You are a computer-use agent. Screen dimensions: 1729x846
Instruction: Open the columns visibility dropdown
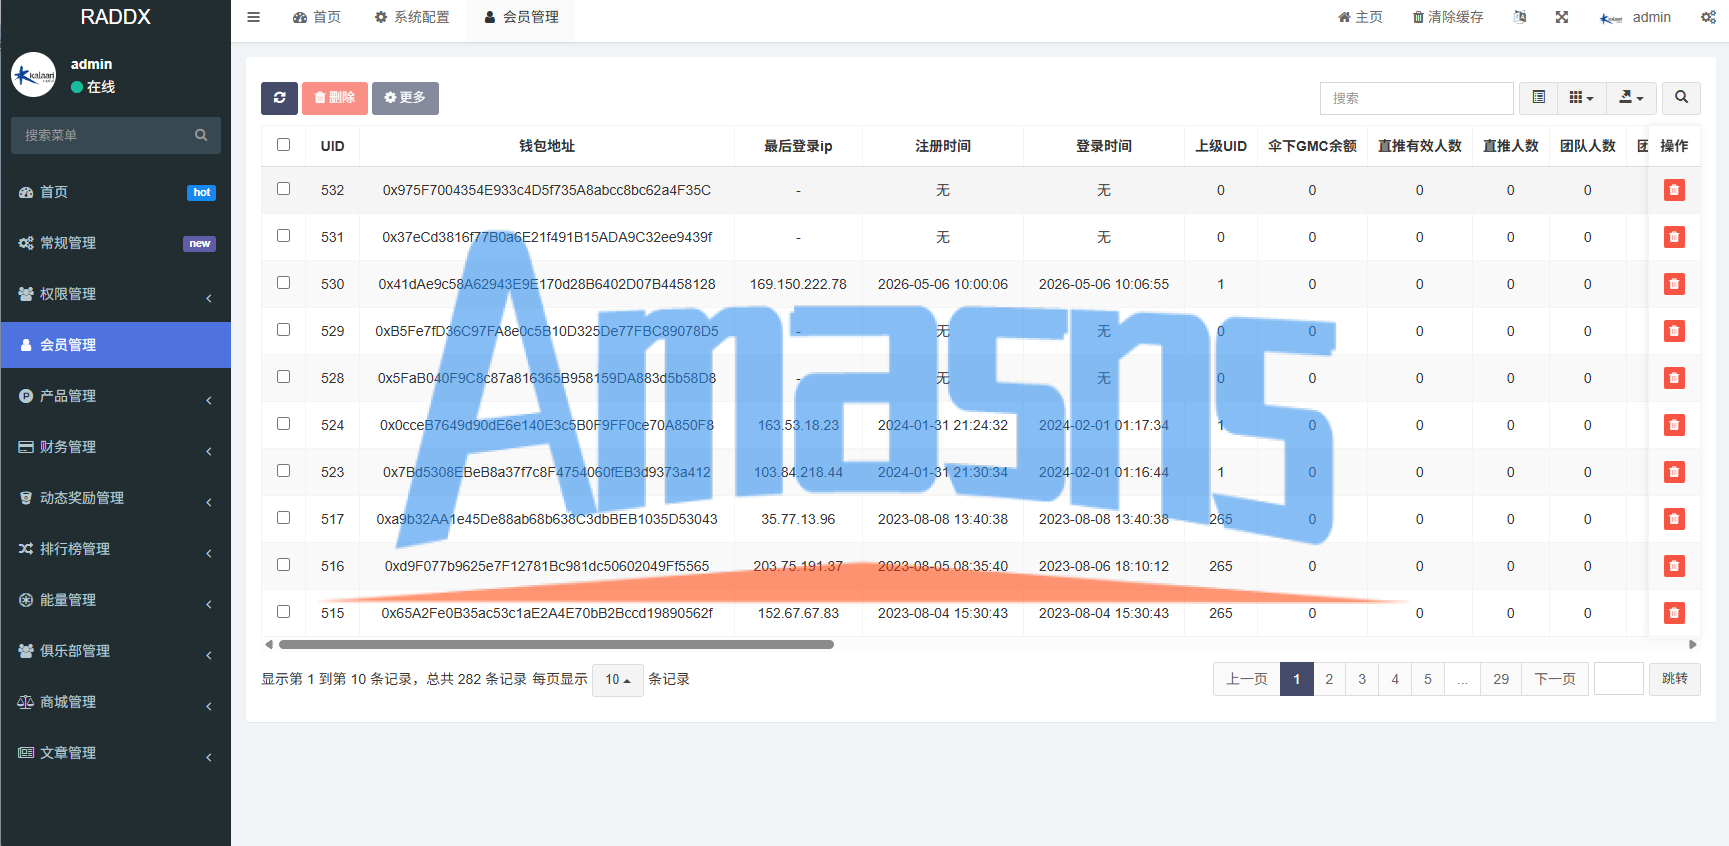point(1582,98)
